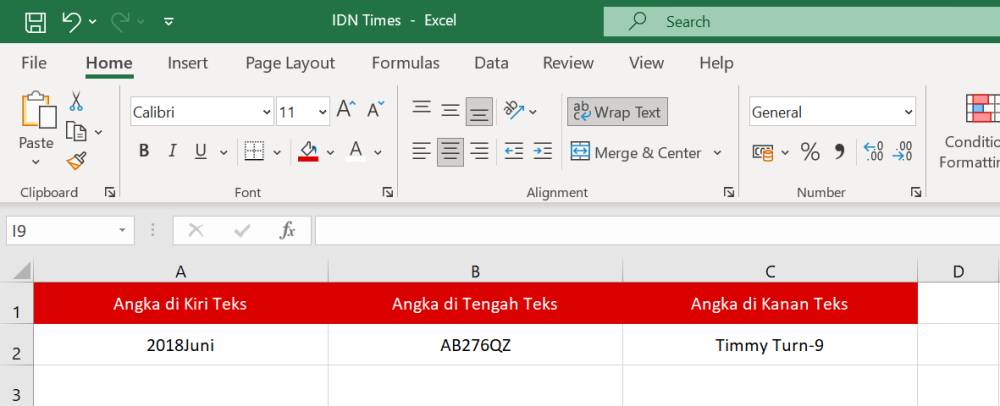Decrease the indent

pyautogui.click(x=513, y=152)
